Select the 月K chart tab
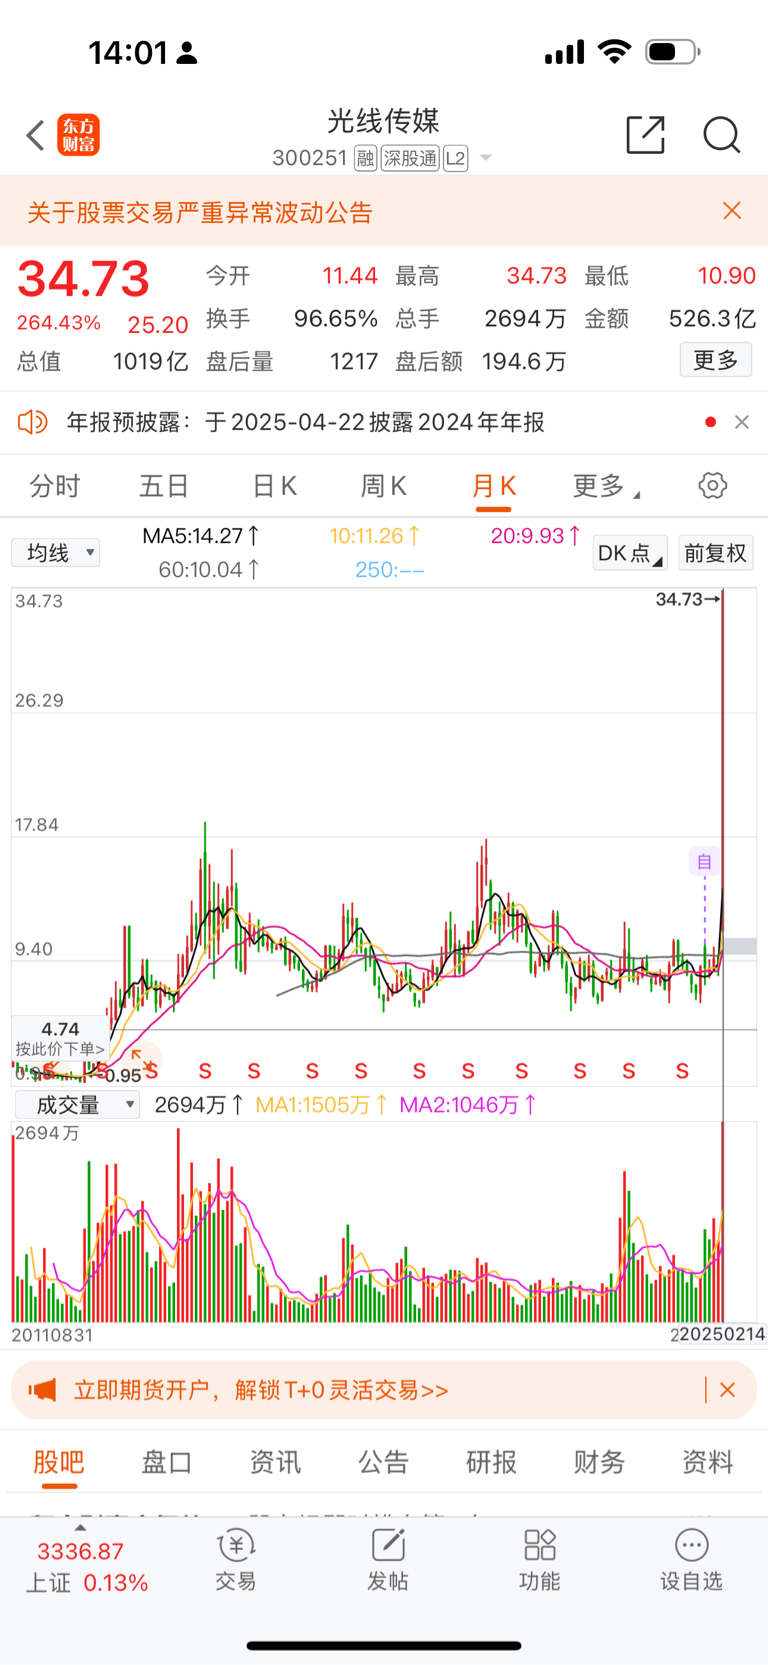The width and height of the screenshot is (768, 1665). 494,486
